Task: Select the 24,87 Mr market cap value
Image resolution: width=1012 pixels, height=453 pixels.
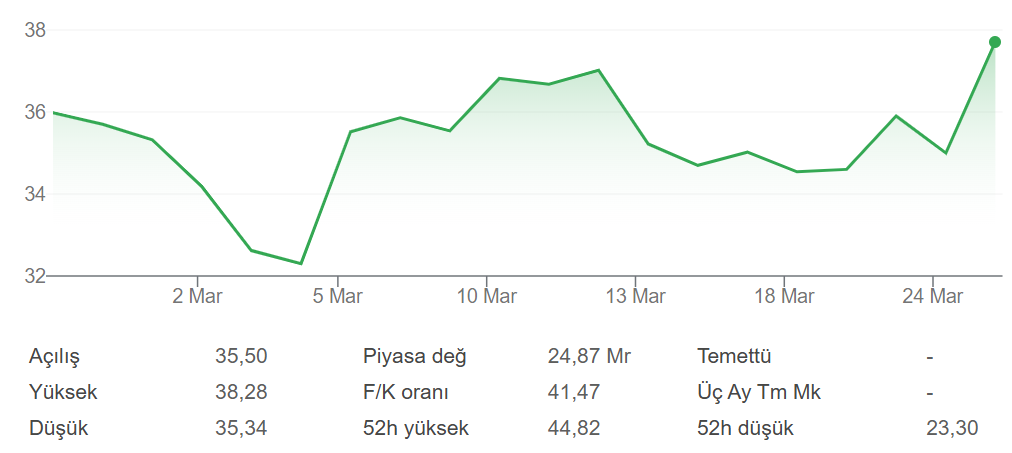Action: point(589,357)
